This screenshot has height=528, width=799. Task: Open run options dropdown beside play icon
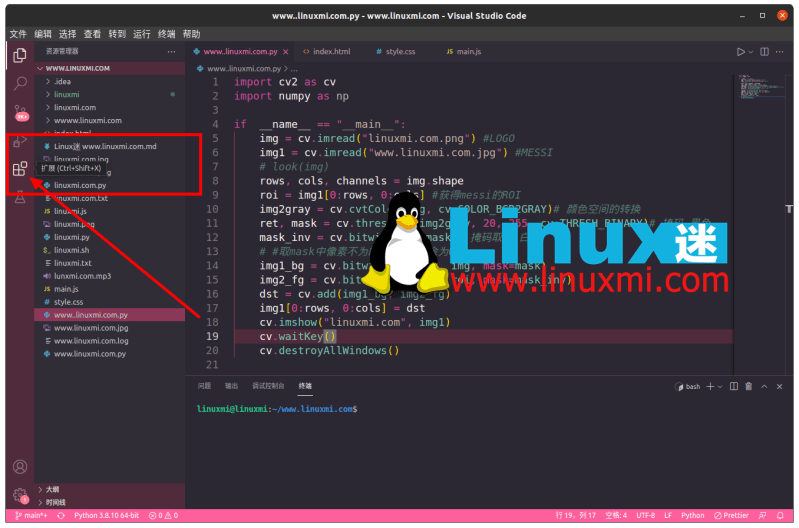[x=751, y=52]
